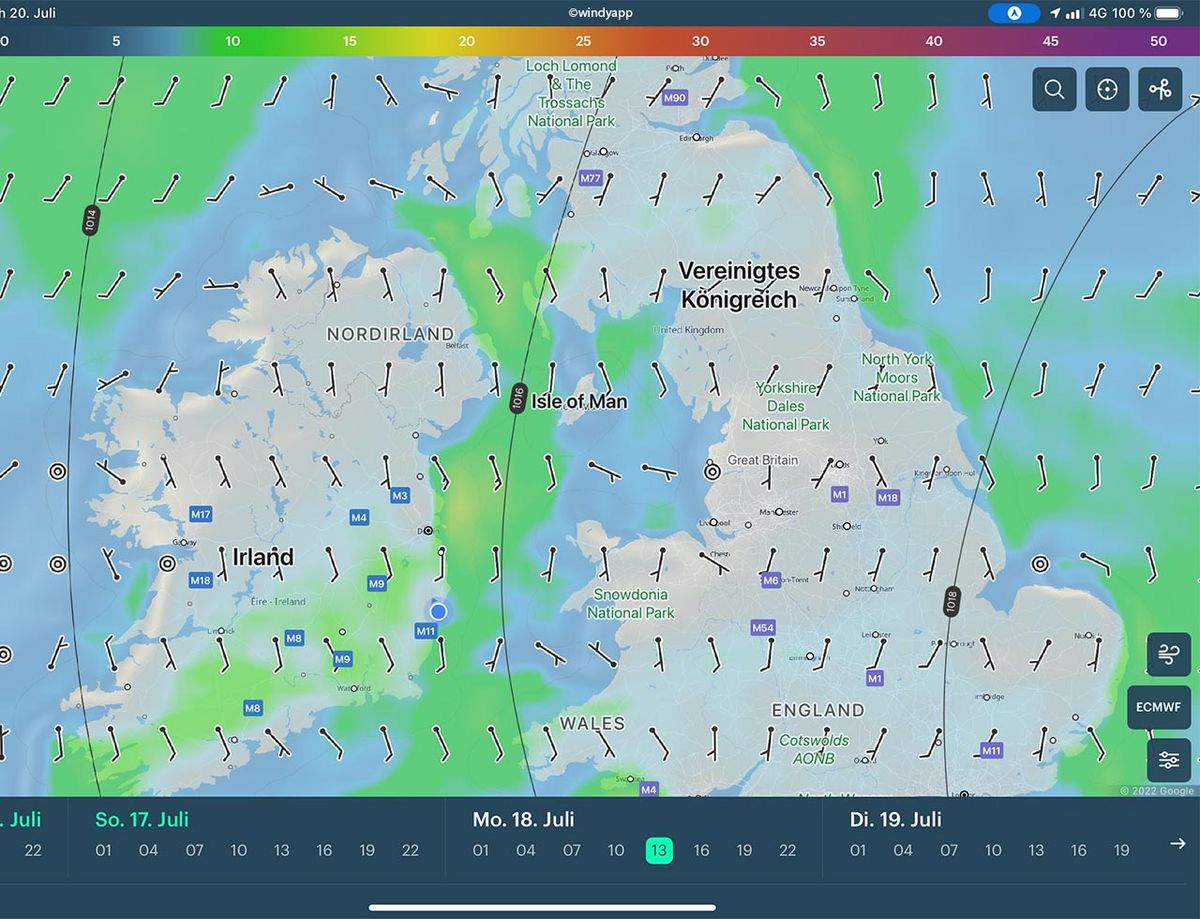Viewport: 1200px width, 919px height.
Task: Tap the Di. 19. Juli day label
Action: click(896, 819)
